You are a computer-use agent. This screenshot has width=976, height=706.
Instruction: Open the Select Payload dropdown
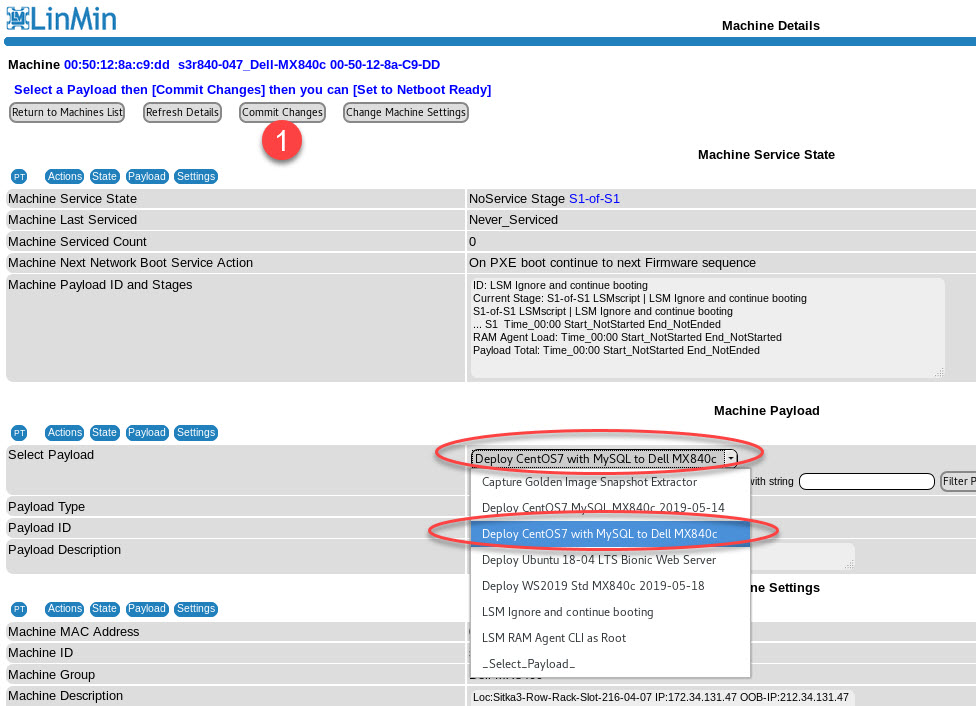pyautogui.click(x=604, y=459)
